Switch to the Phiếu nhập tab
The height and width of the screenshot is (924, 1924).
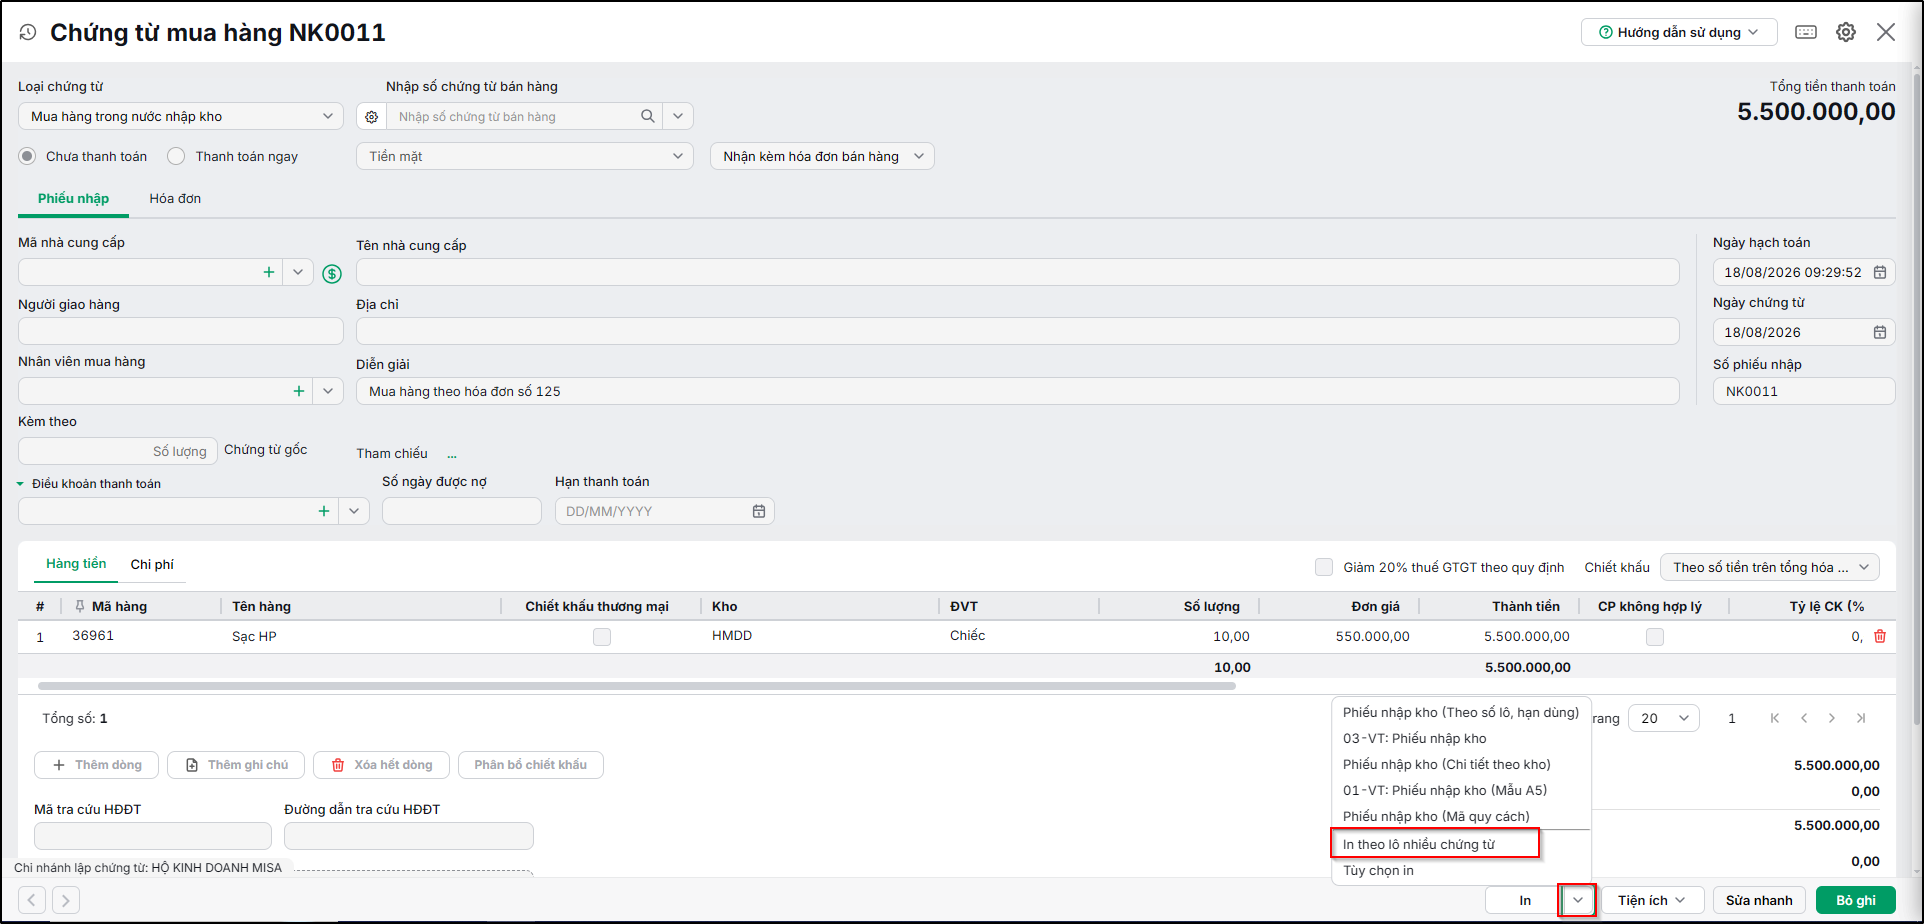(74, 198)
